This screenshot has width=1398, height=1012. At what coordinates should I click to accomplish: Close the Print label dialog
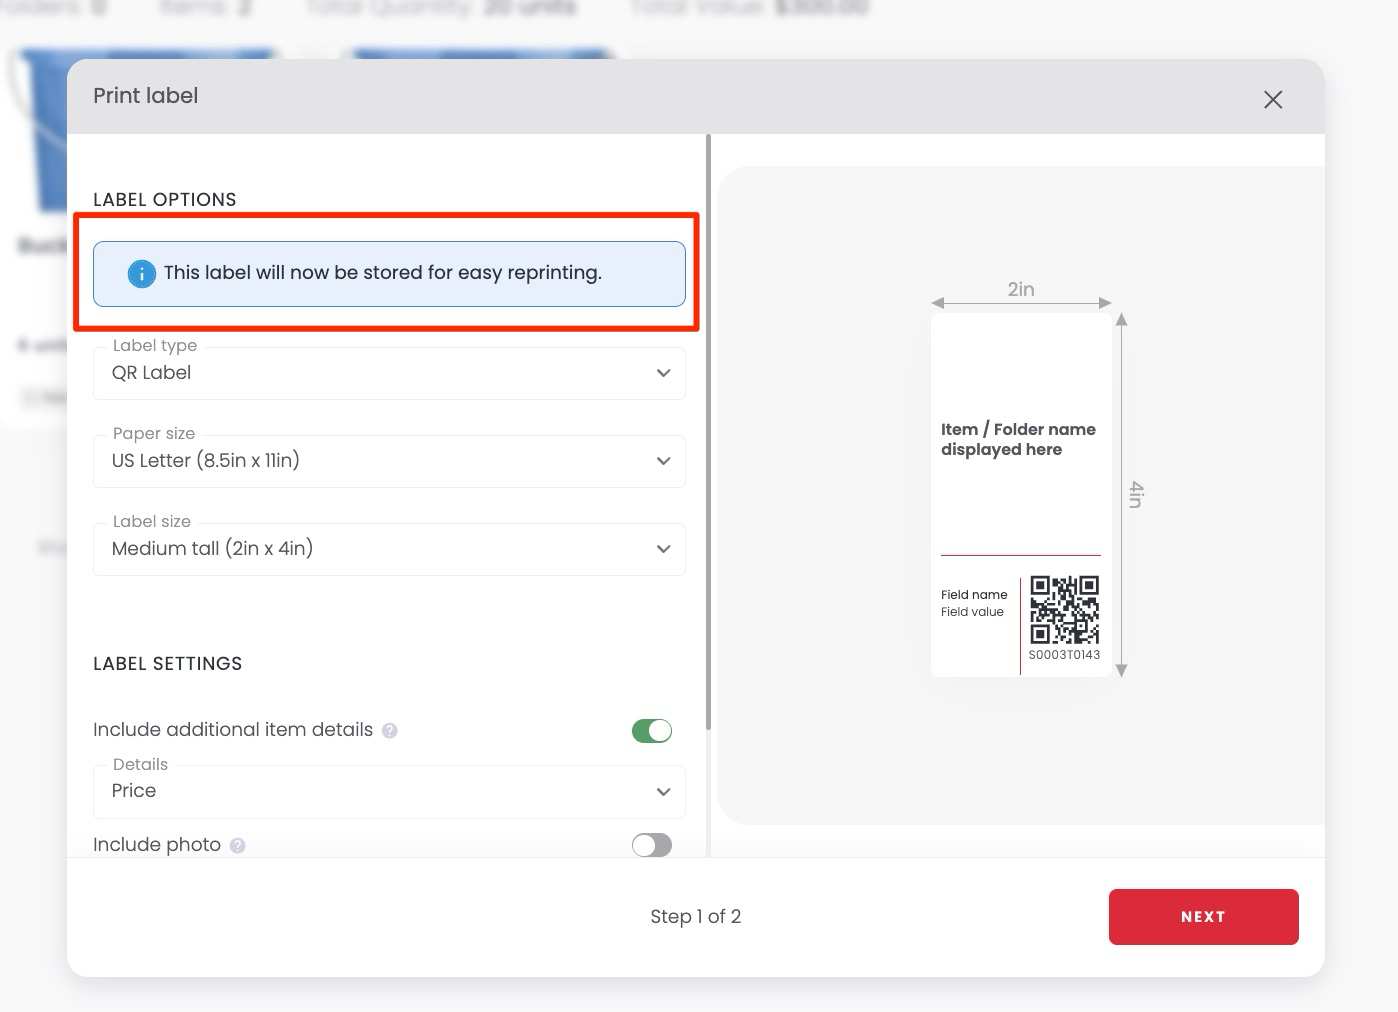click(x=1272, y=100)
